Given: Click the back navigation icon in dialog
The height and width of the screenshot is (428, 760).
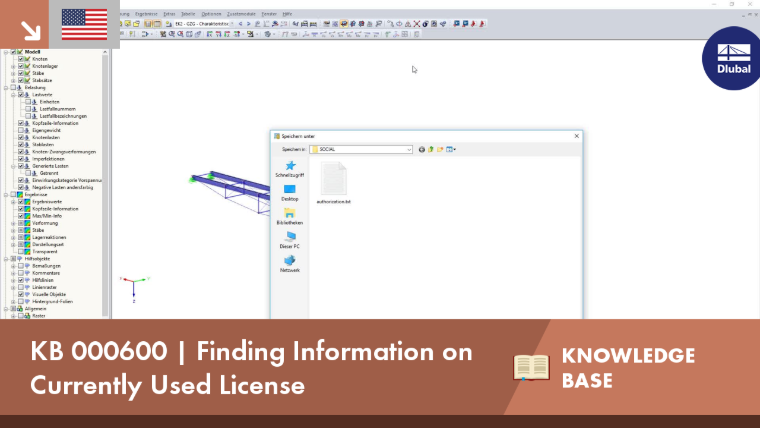Looking at the screenshot, I should [x=422, y=149].
